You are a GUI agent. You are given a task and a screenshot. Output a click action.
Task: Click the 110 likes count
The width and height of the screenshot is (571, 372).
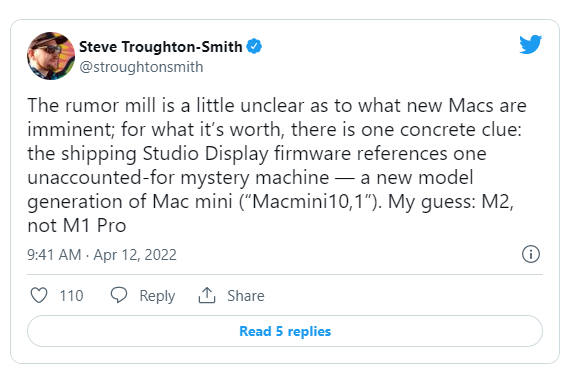coord(71,296)
